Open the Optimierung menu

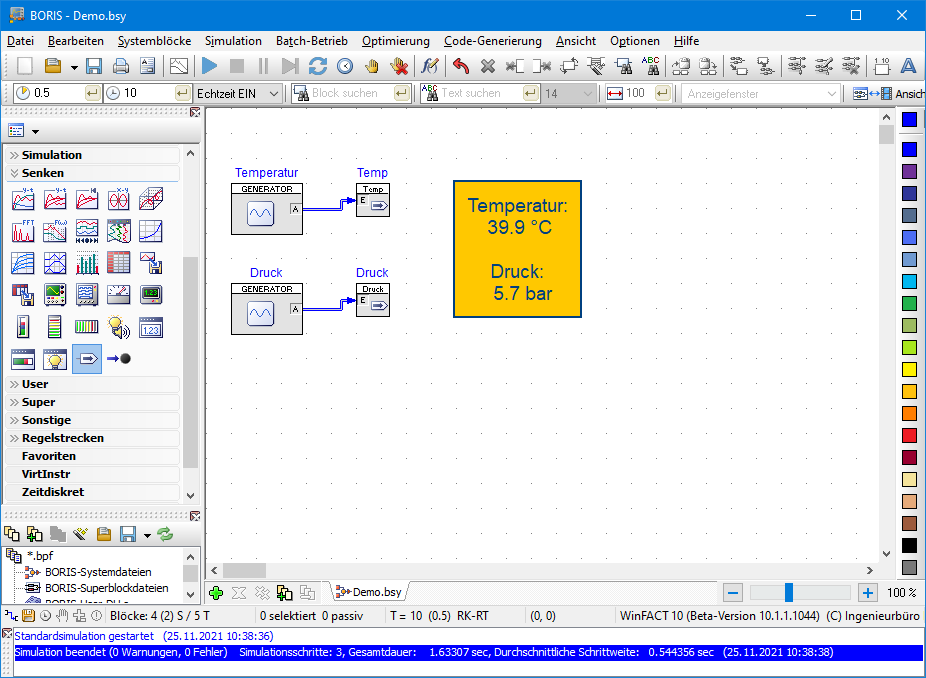point(396,41)
